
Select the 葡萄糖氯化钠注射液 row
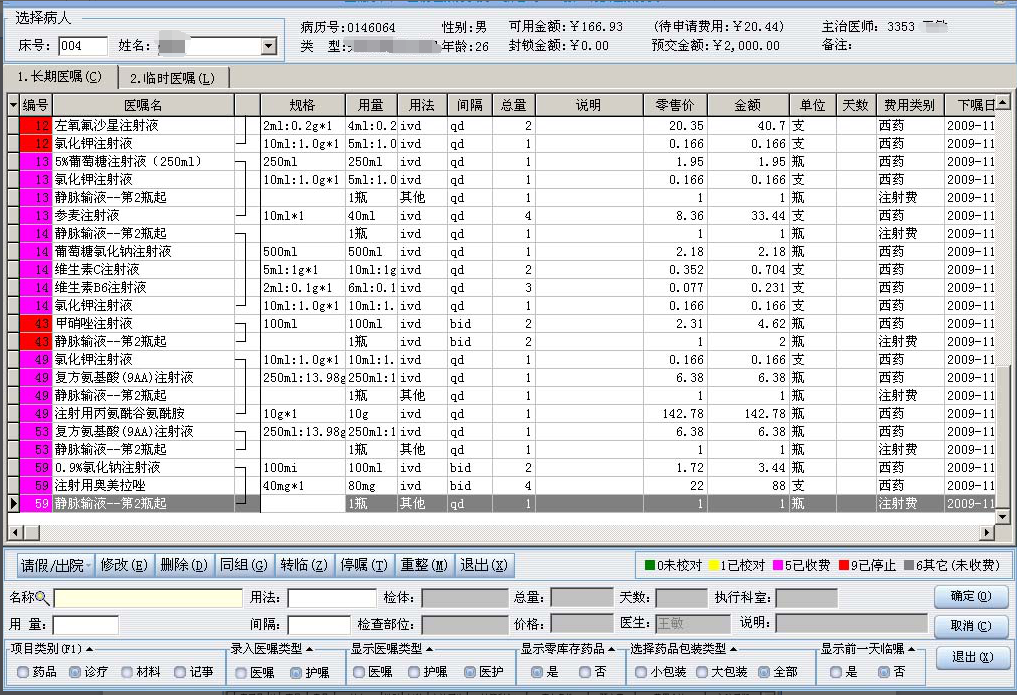pos(501,252)
